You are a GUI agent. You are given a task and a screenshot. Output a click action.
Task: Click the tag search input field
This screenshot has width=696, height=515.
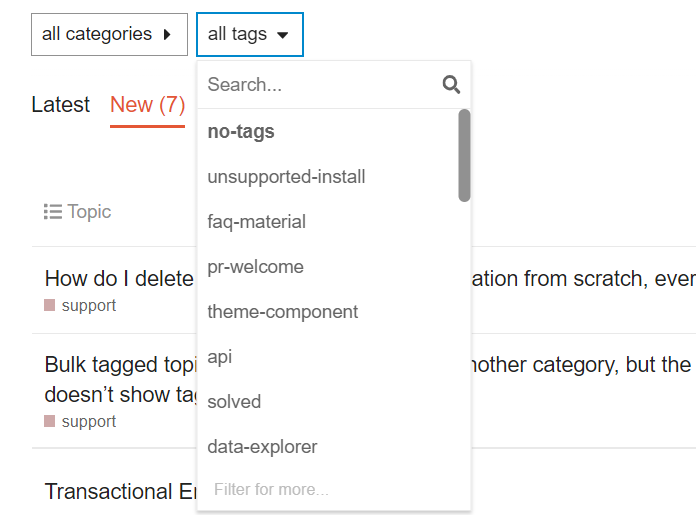pos(320,85)
